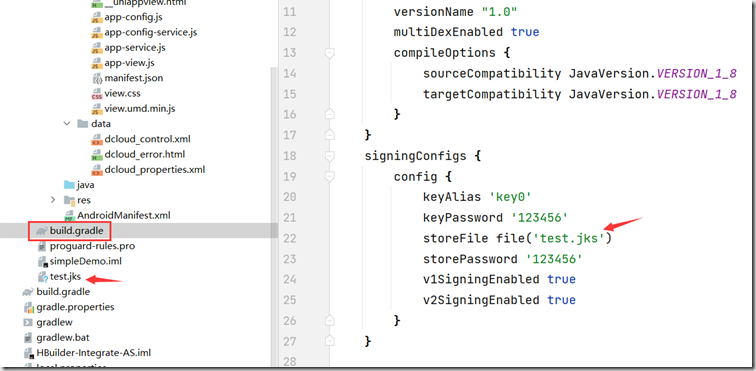Click the gradlew.bat file icon

coord(28,337)
